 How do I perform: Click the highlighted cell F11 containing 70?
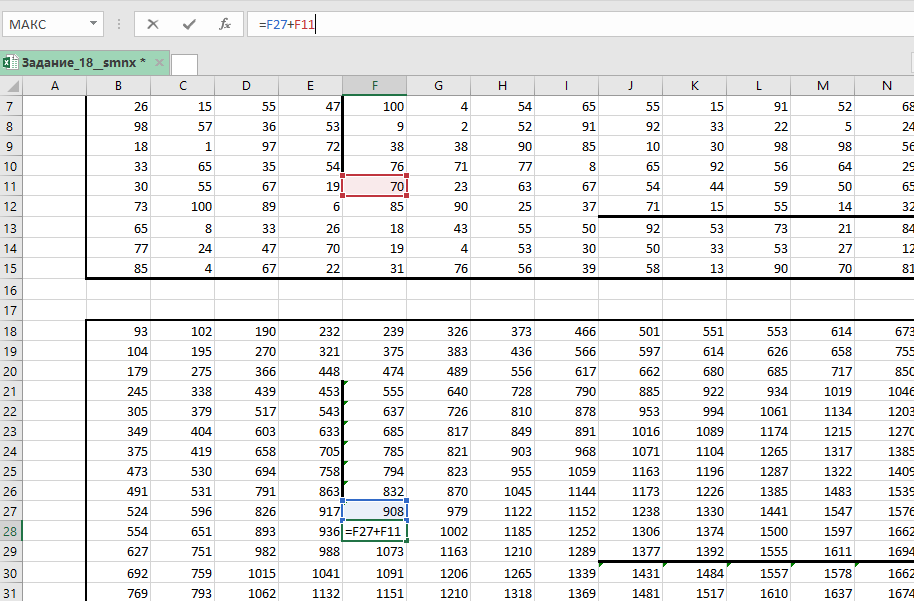(374, 186)
